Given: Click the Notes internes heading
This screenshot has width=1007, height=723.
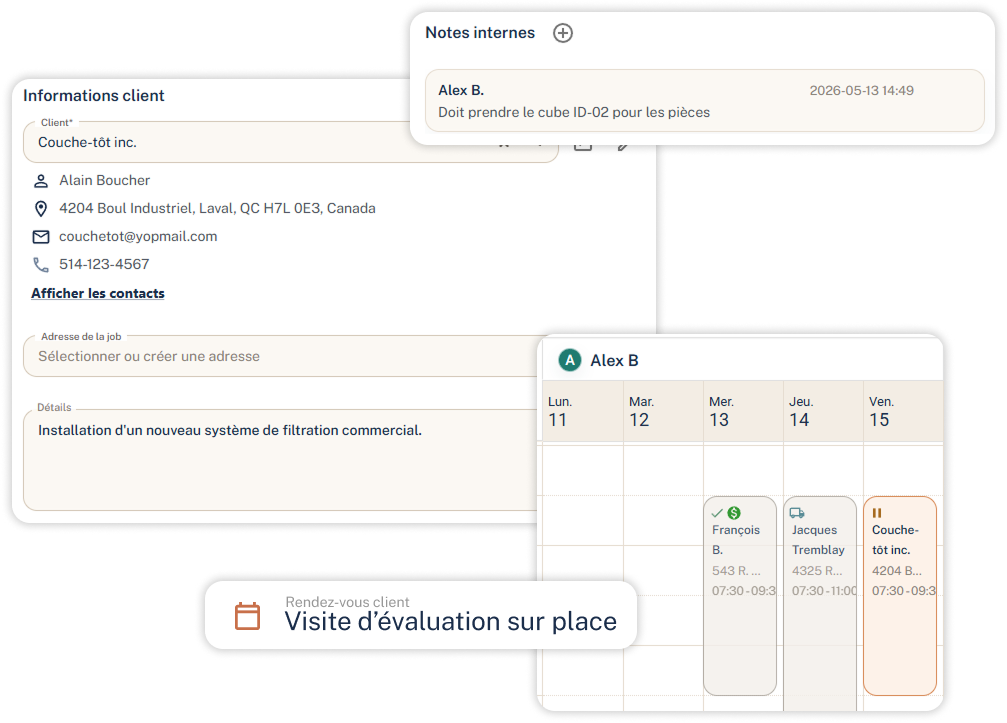Looking at the screenshot, I should click(x=480, y=33).
